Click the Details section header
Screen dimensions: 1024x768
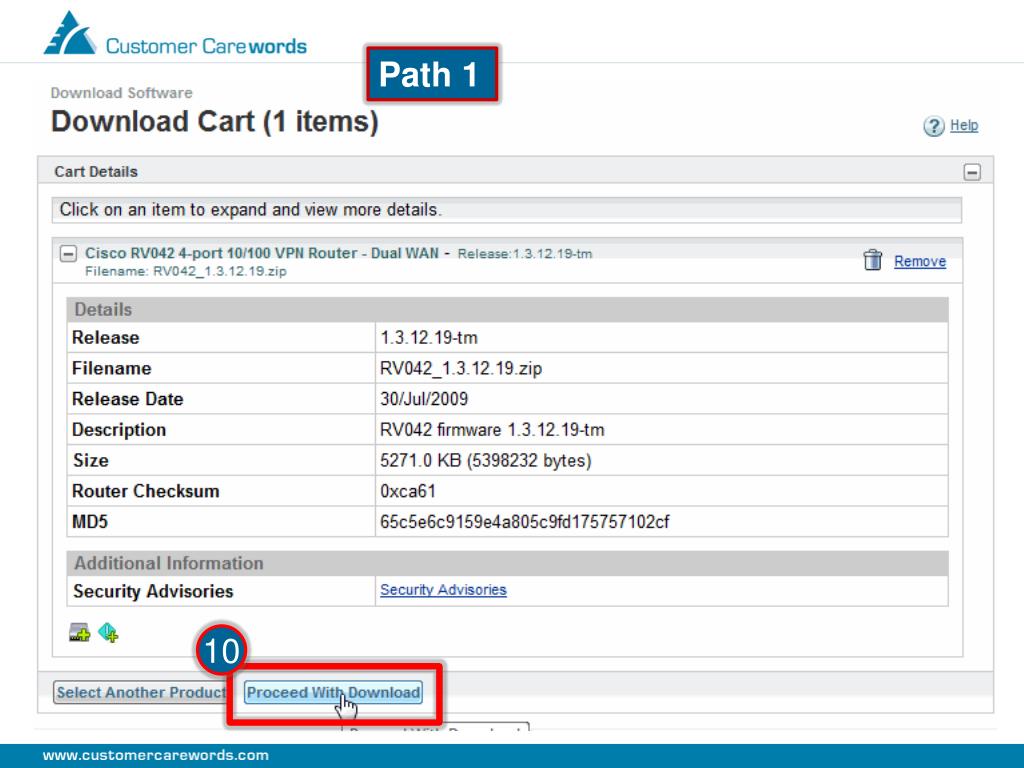click(507, 310)
